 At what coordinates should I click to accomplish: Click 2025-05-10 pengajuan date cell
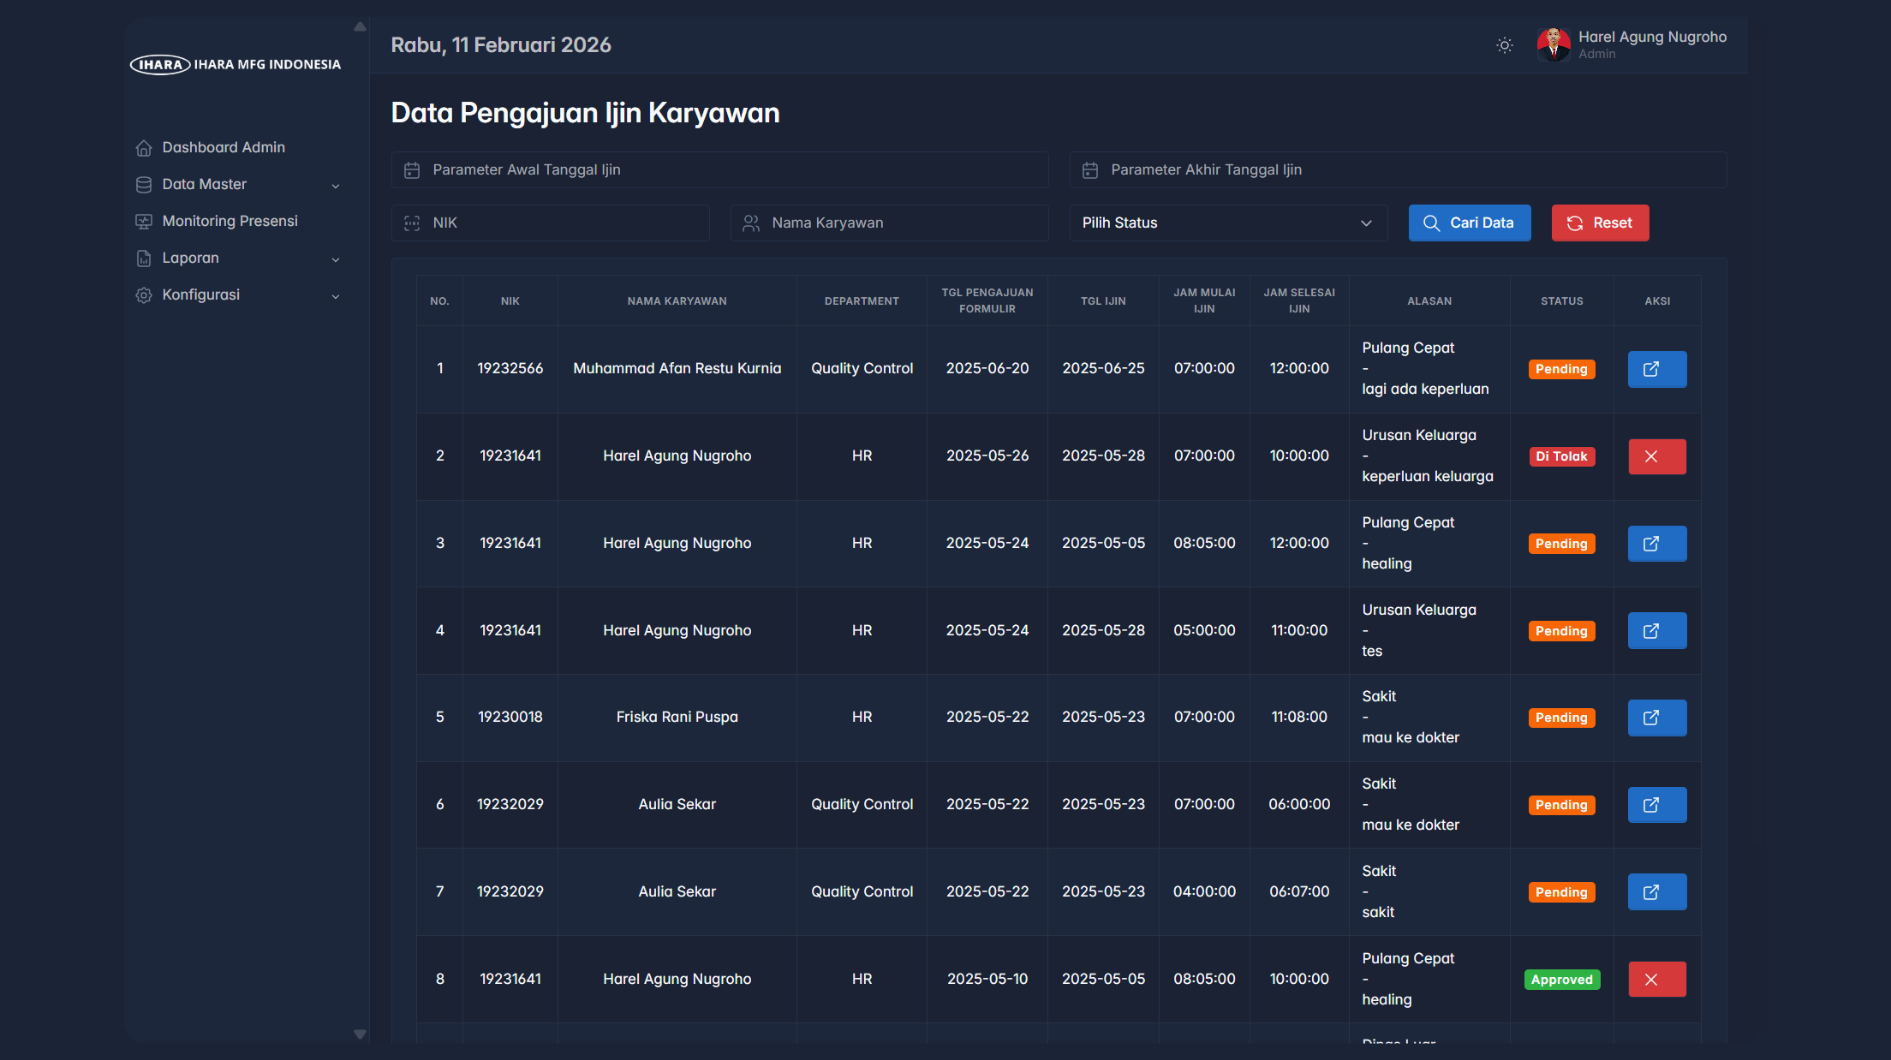987,979
